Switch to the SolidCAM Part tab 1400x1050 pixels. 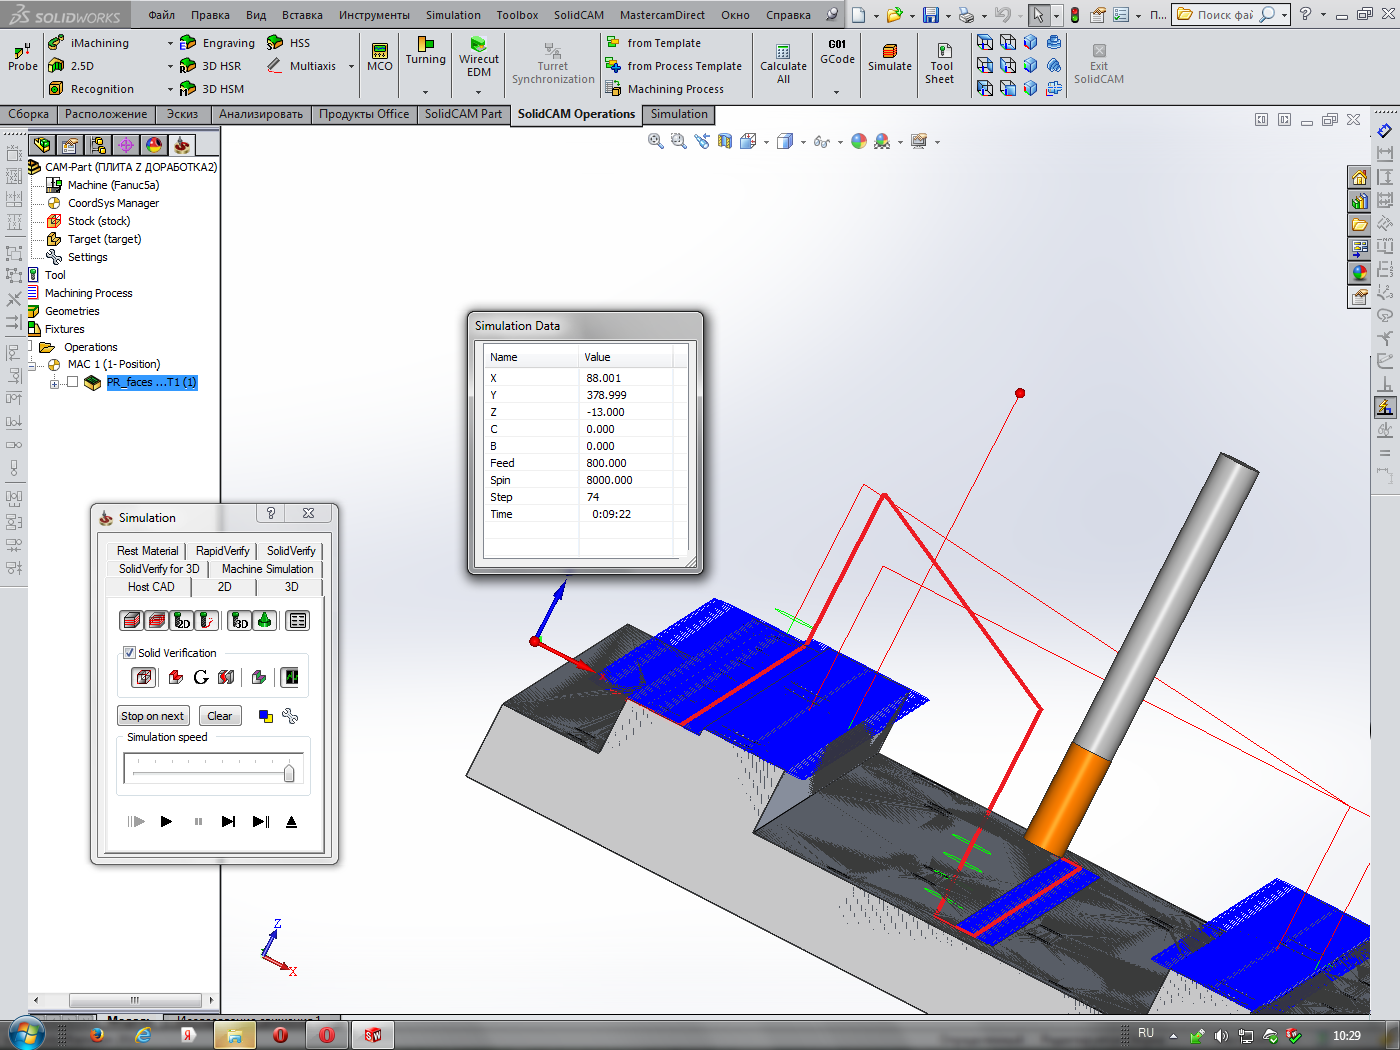pos(463,114)
